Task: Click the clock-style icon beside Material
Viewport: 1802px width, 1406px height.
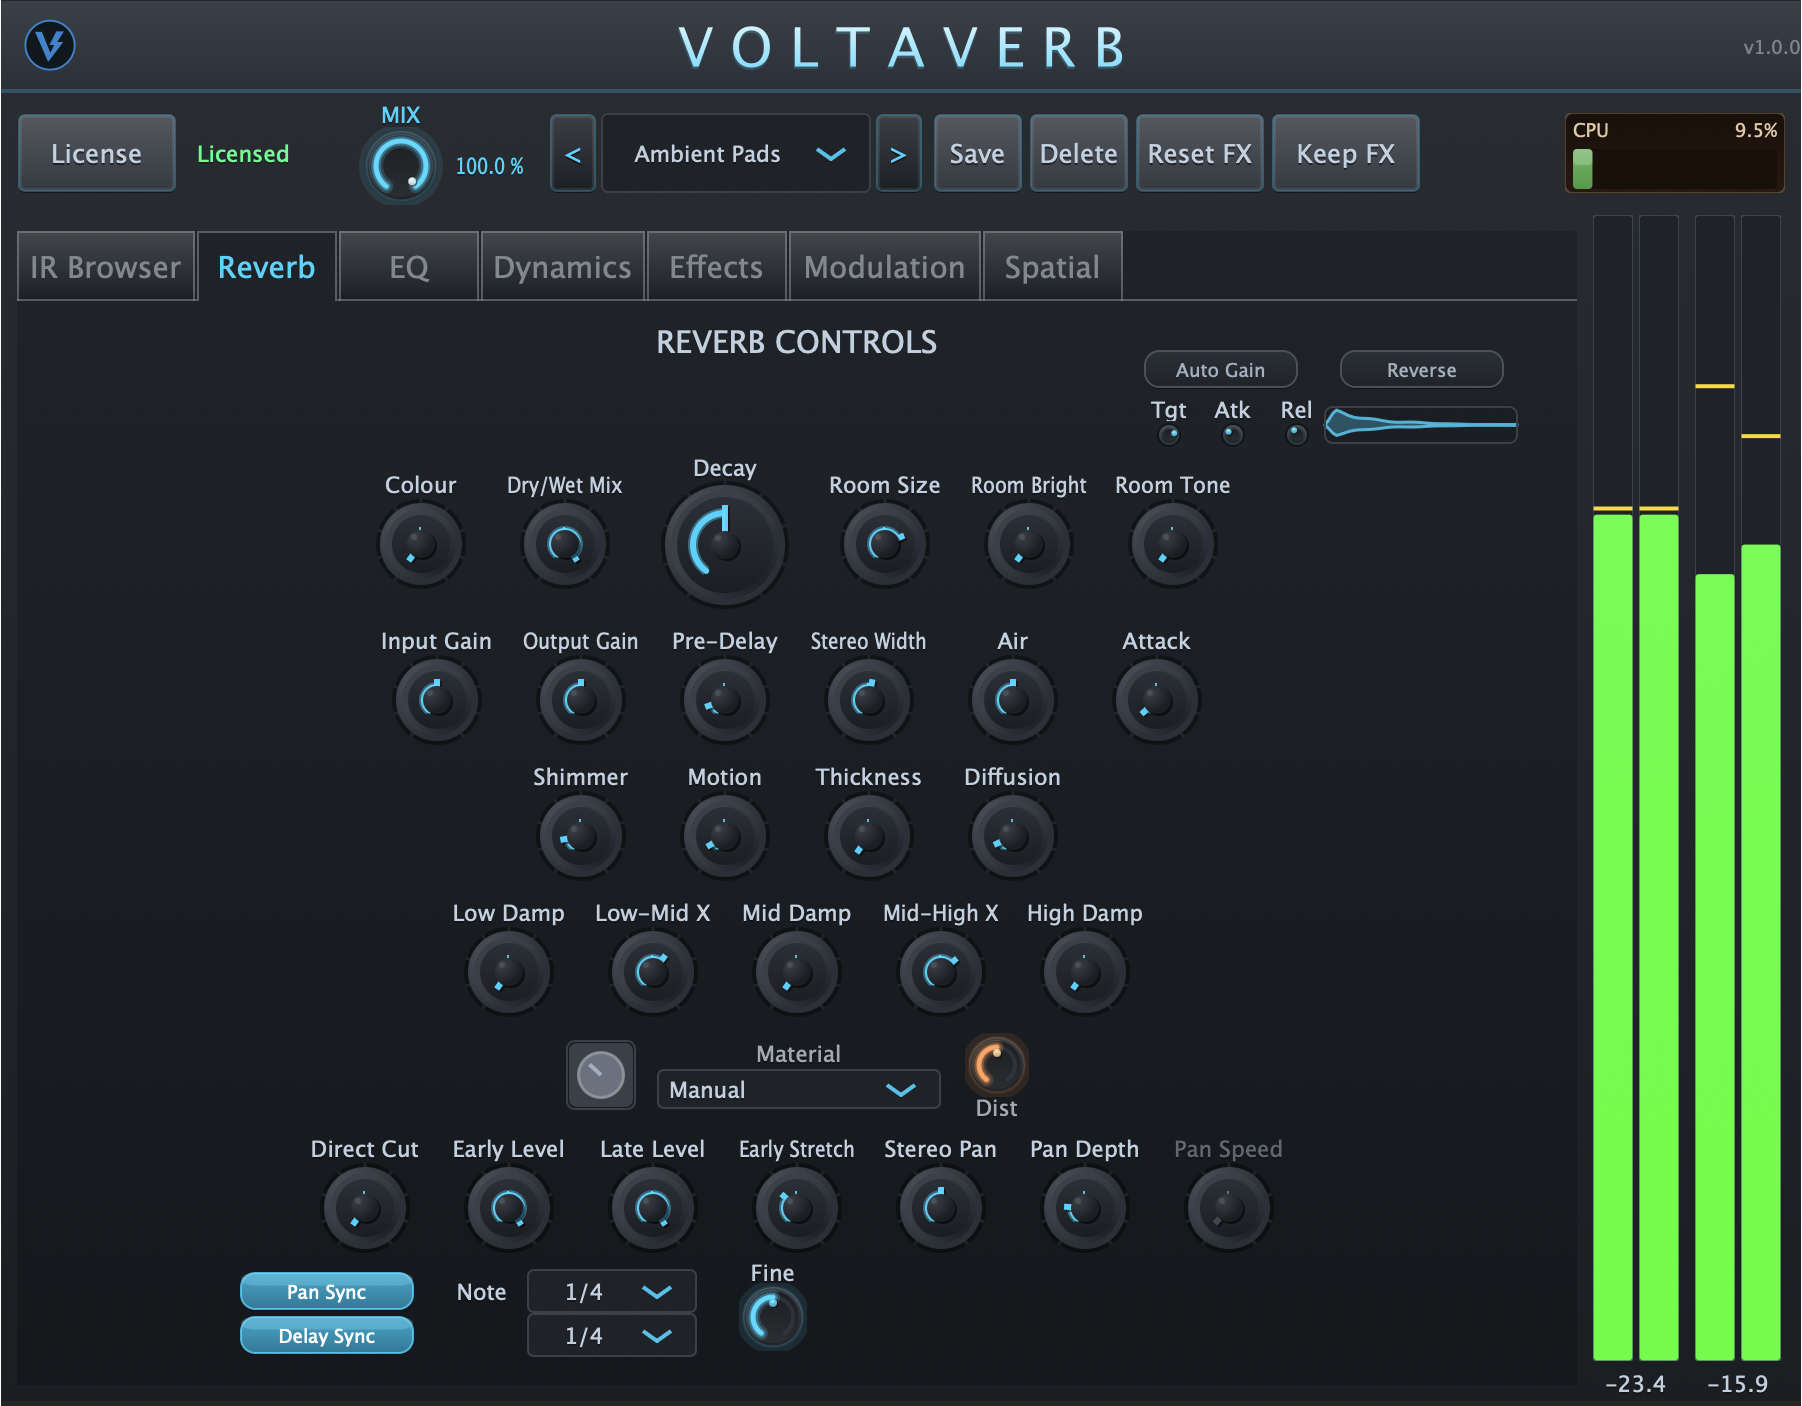Action: click(601, 1075)
